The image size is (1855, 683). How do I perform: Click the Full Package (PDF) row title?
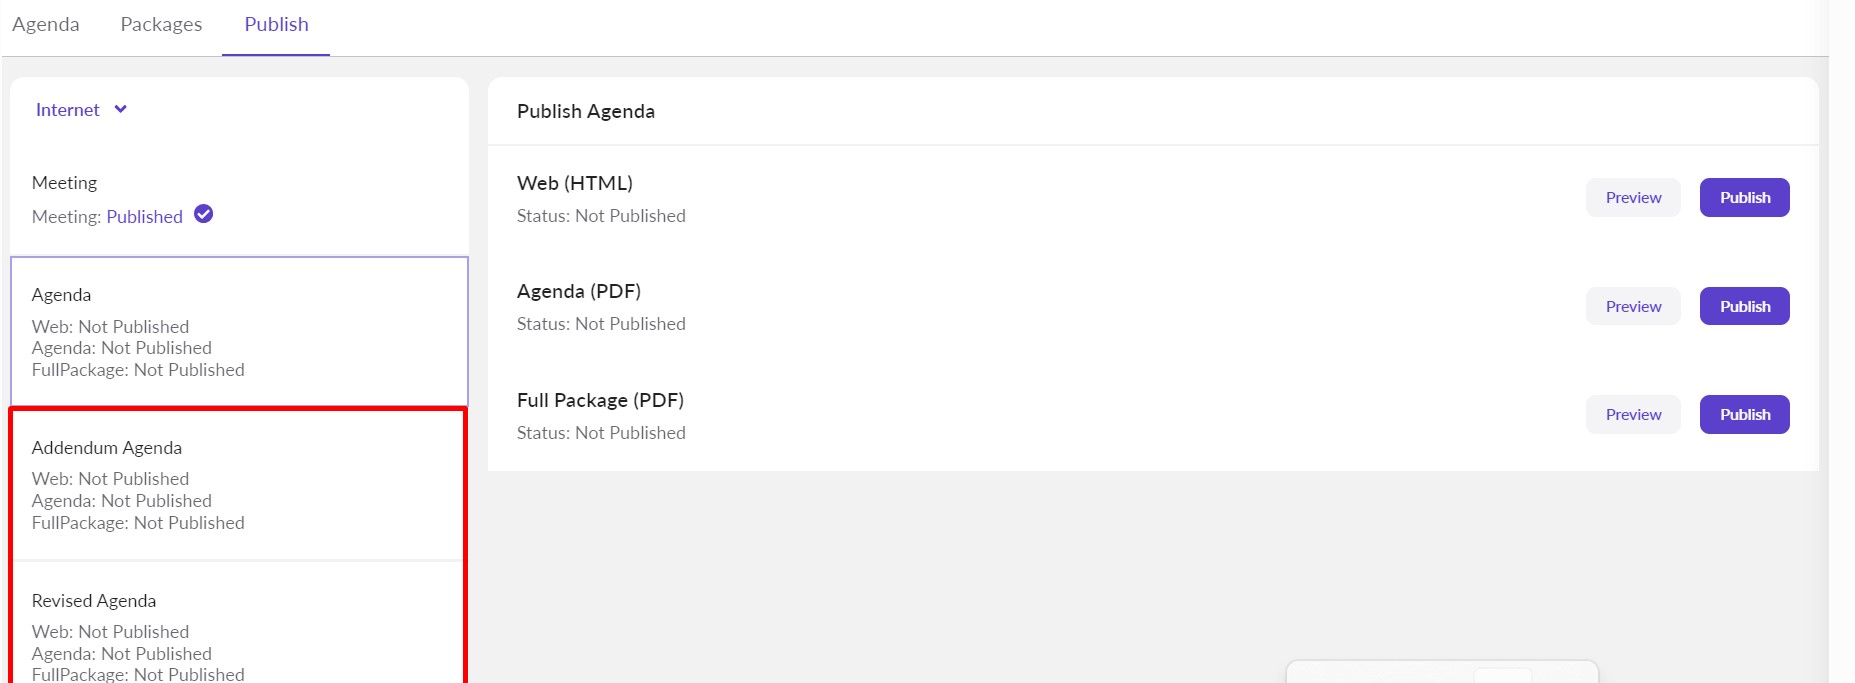pyautogui.click(x=600, y=400)
